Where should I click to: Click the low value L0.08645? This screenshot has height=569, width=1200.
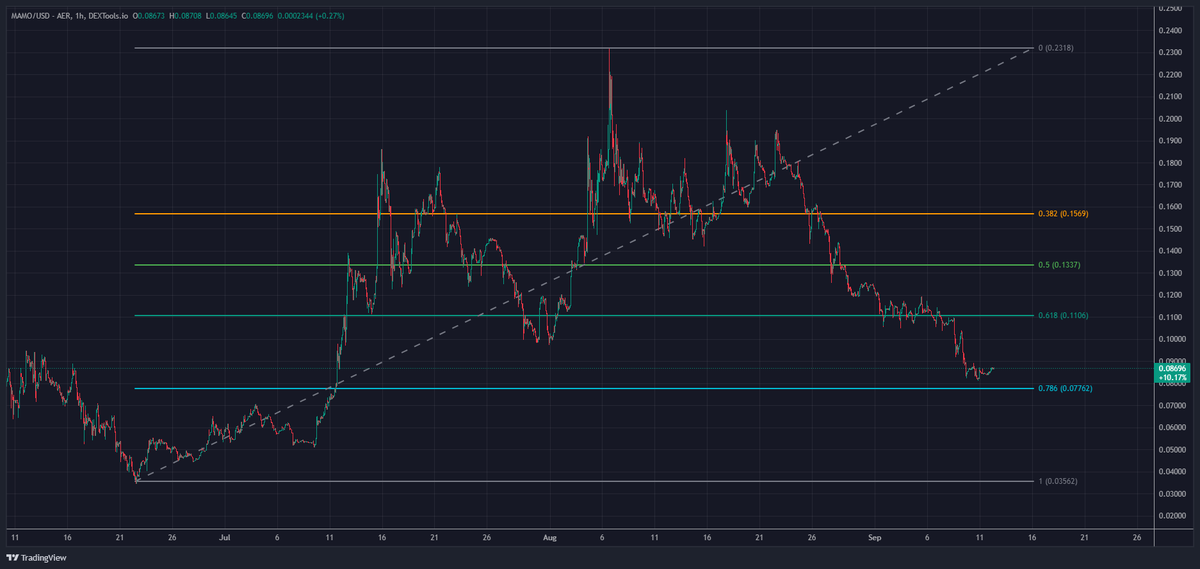pos(219,16)
